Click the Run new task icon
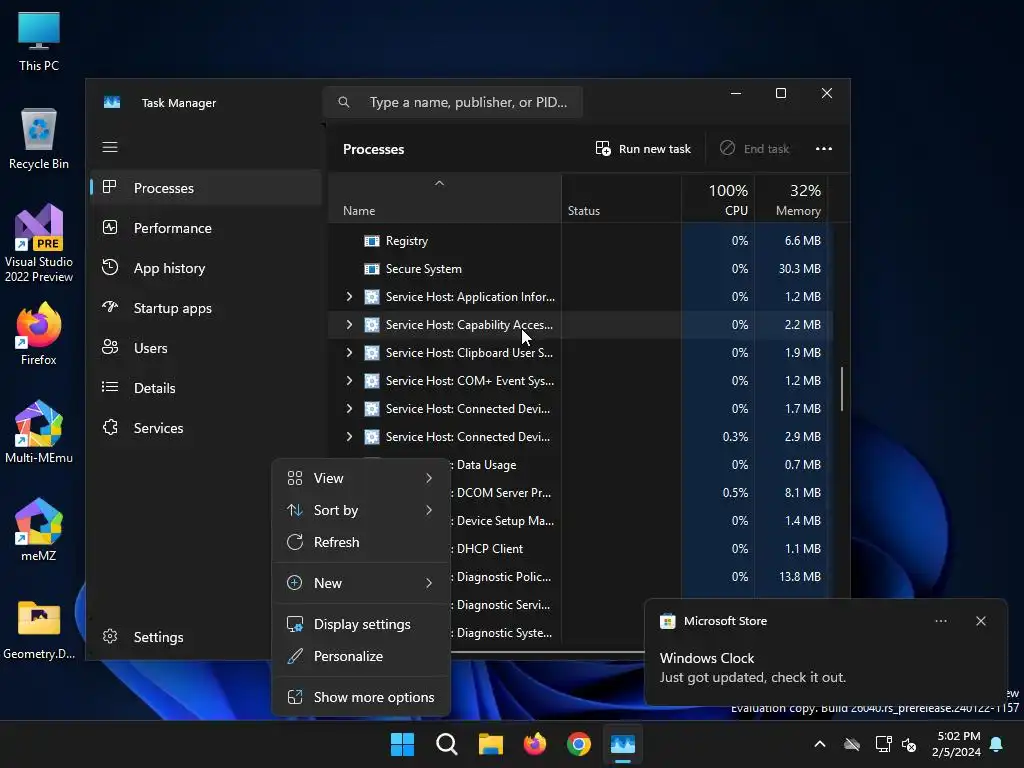This screenshot has width=1024, height=768. (603, 148)
